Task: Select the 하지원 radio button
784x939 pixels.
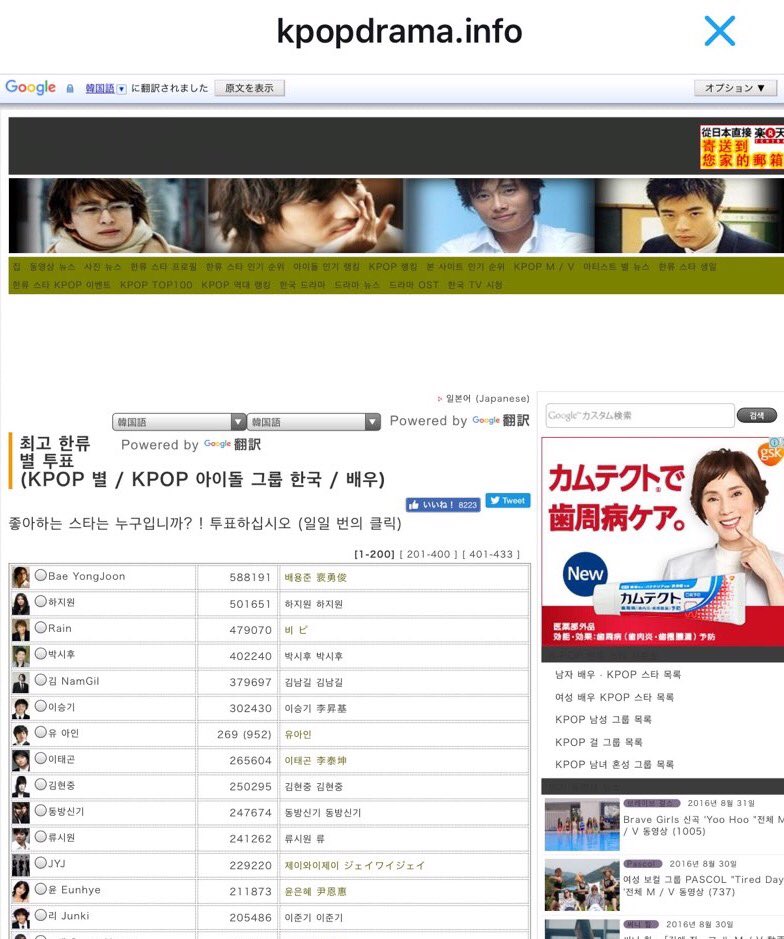Action: click(x=41, y=601)
